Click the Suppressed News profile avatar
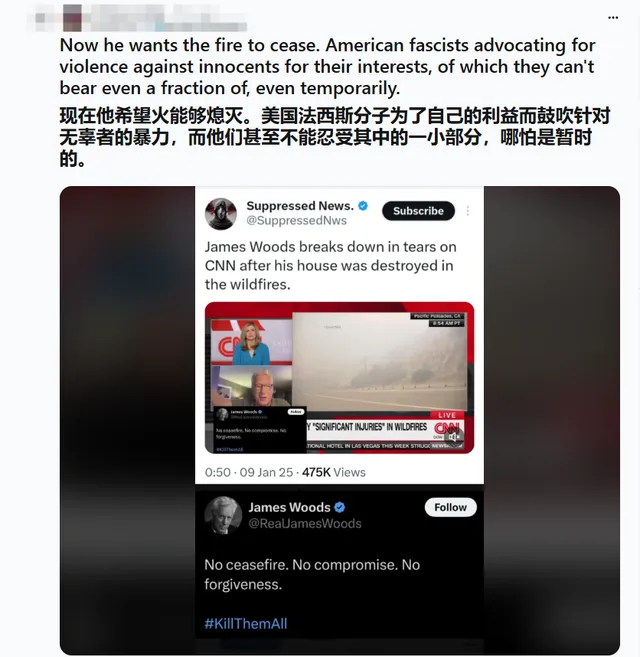This screenshot has width=640, height=657. [221, 214]
